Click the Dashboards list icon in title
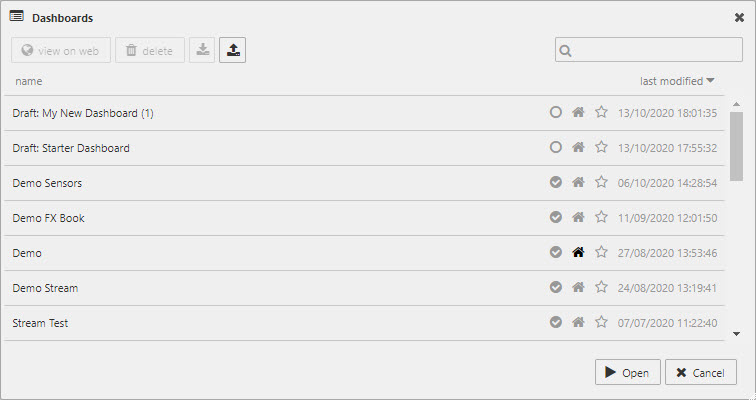Image resolution: width=756 pixels, height=400 pixels. pos(17,17)
